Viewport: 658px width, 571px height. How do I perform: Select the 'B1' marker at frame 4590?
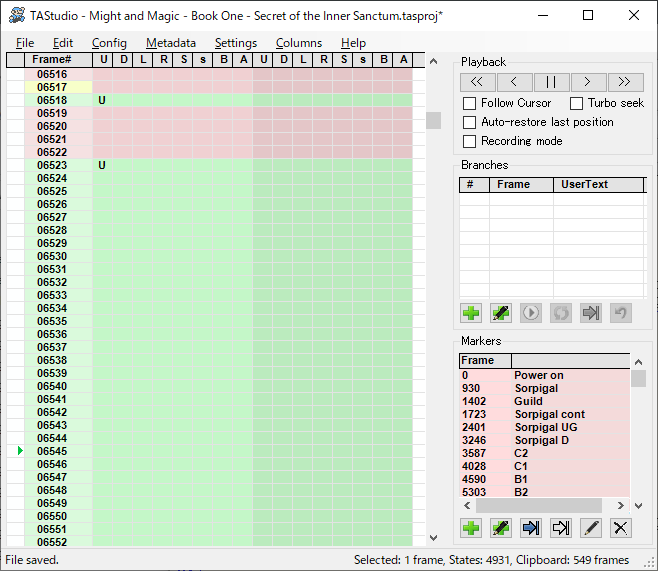click(545, 479)
